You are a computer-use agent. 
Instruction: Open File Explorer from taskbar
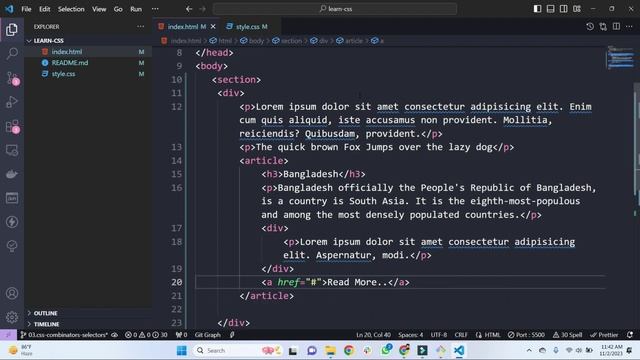[x=330, y=350]
